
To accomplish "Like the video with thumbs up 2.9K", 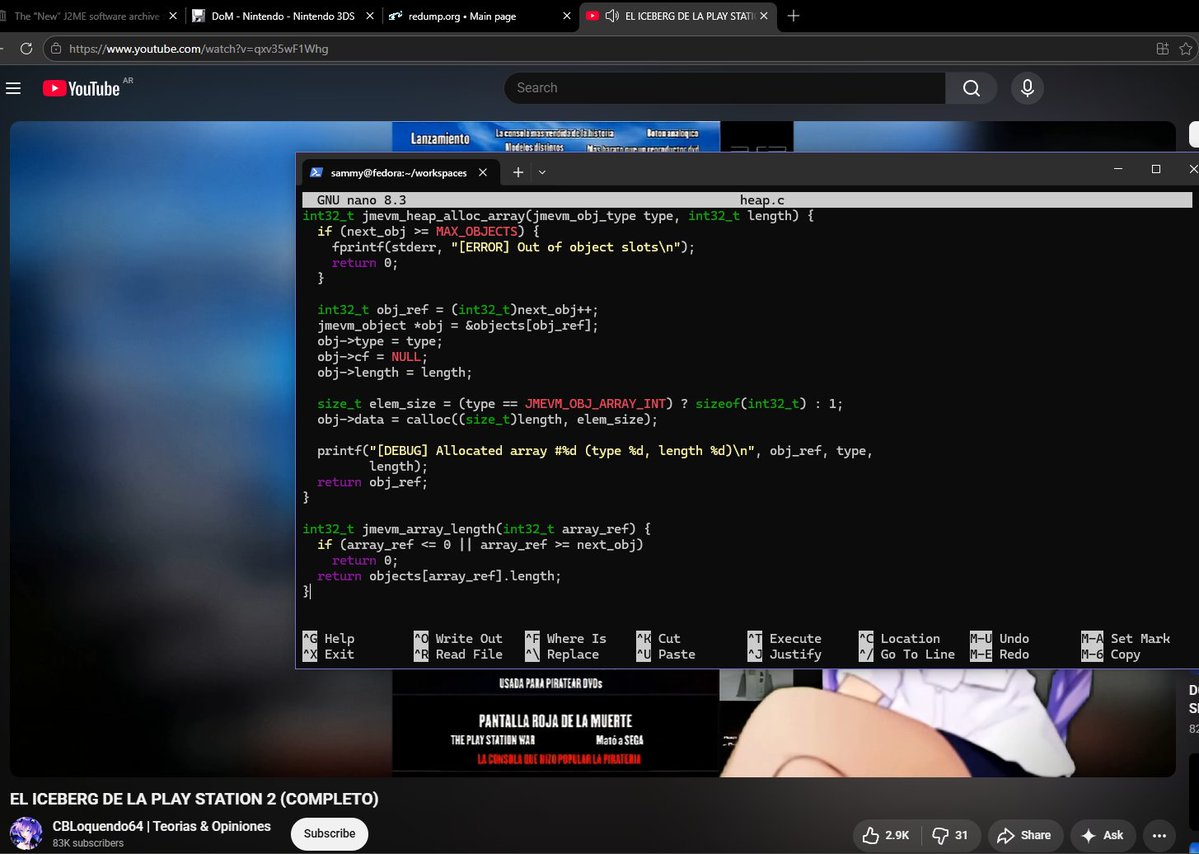I will coord(887,836).
